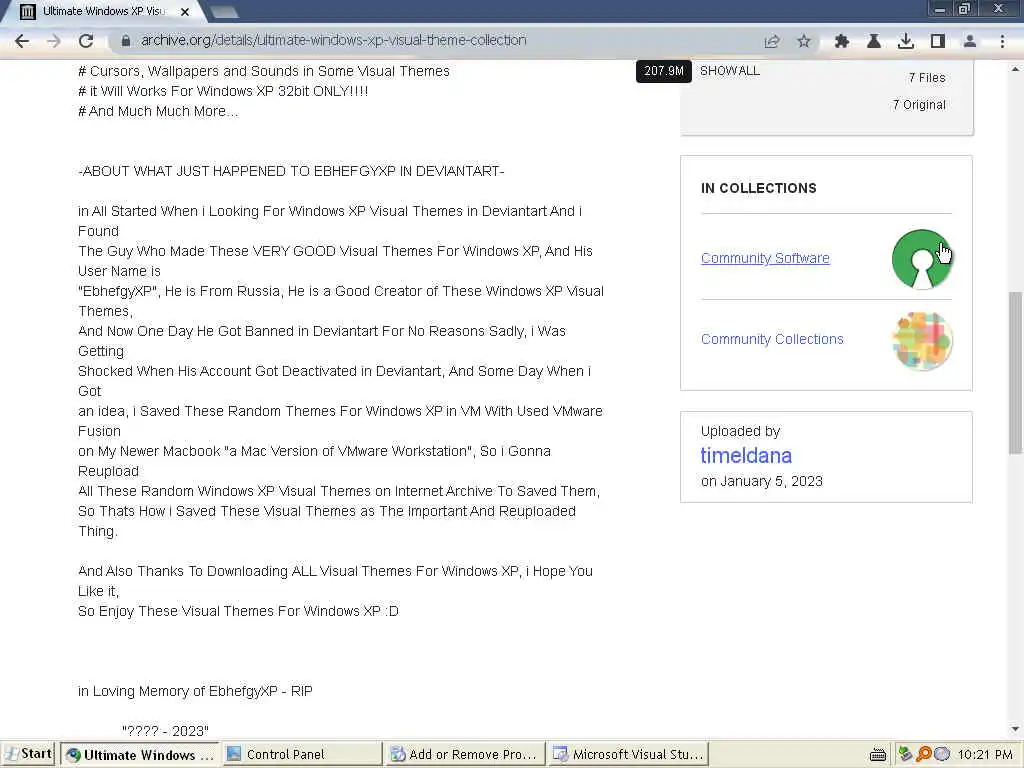
Task: Open Chrome three-dot menu
Action: coord(1002,41)
